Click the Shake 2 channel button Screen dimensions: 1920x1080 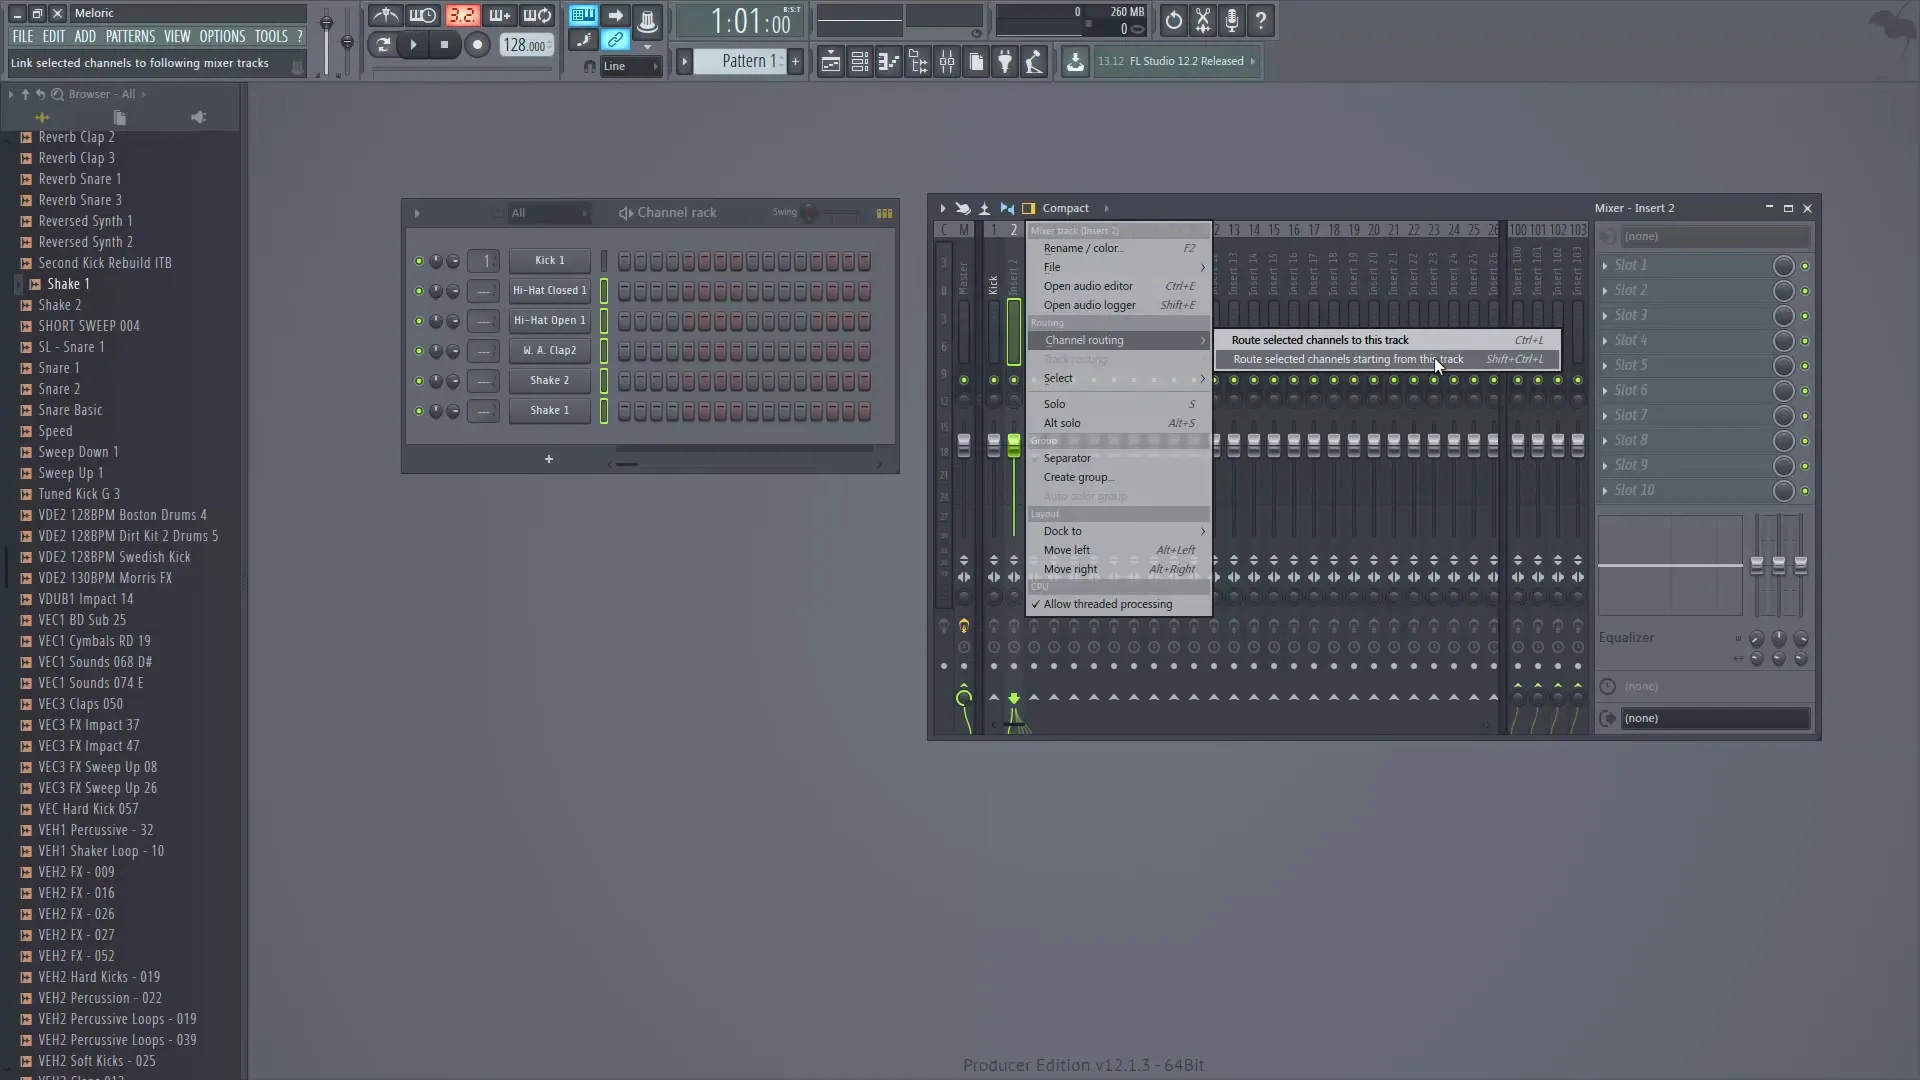click(x=549, y=380)
